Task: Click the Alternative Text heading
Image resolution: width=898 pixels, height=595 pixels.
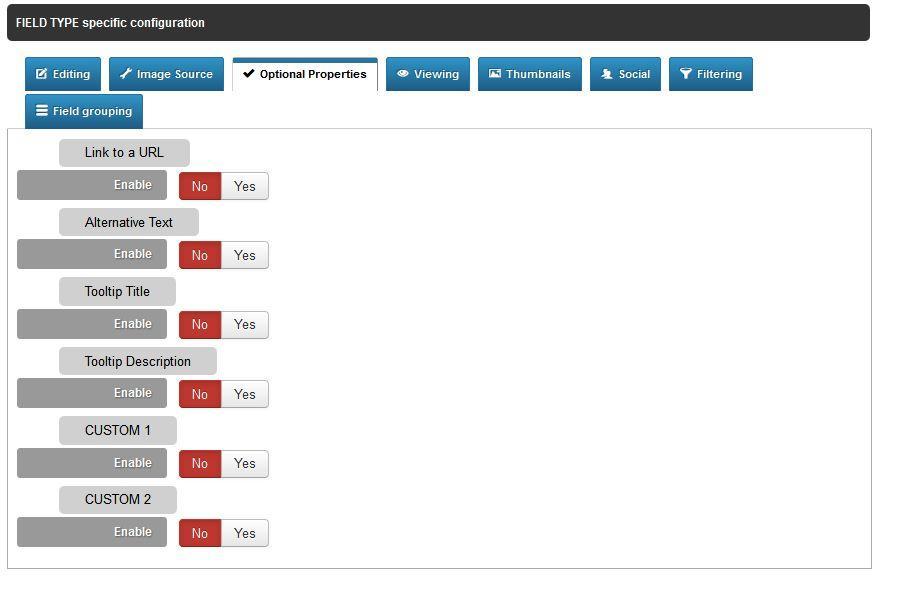Action: [129, 222]
